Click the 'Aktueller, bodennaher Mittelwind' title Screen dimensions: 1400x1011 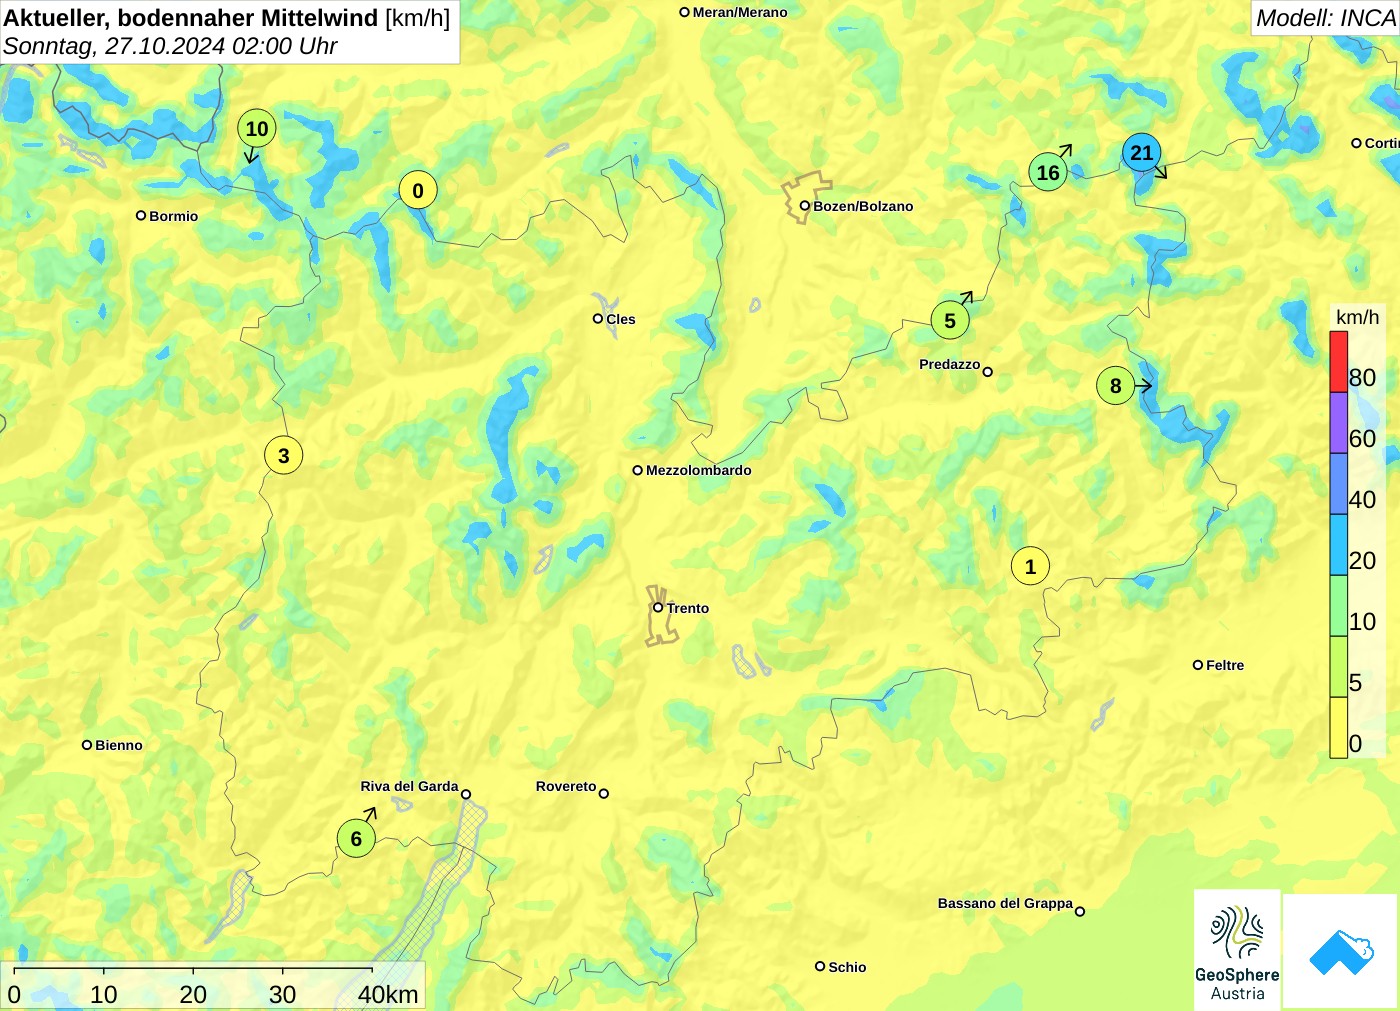191,17
